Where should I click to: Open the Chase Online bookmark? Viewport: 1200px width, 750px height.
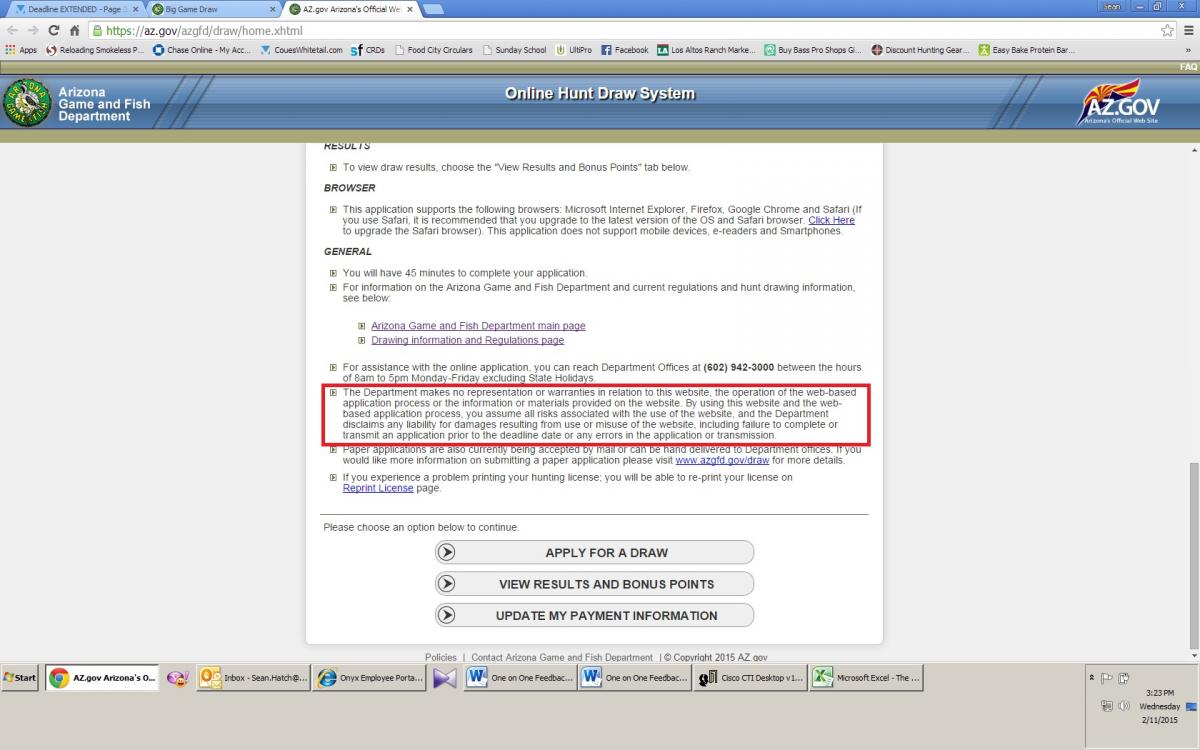click(202, 49)
